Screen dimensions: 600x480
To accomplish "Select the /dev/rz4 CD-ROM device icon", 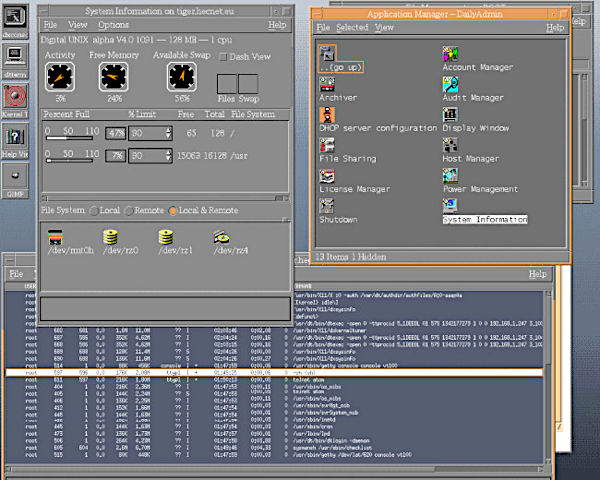I will click(x=221, y=237).
